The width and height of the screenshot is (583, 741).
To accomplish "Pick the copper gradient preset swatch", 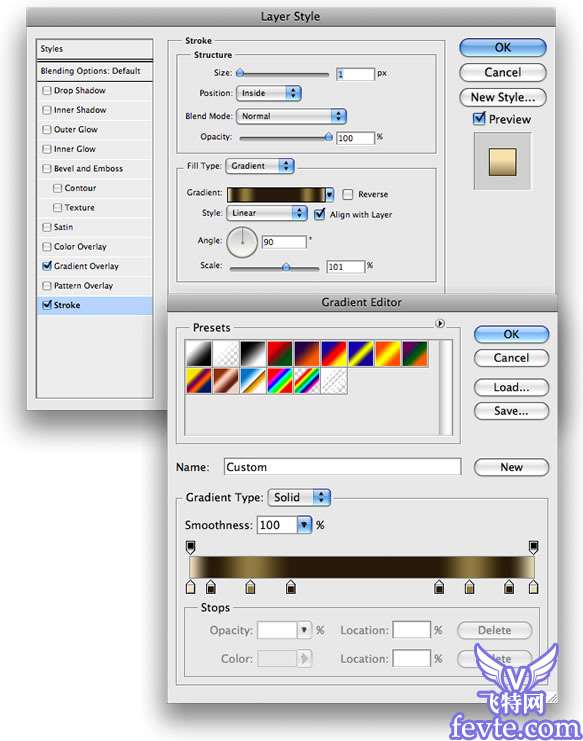I will [x=226, y=381].
